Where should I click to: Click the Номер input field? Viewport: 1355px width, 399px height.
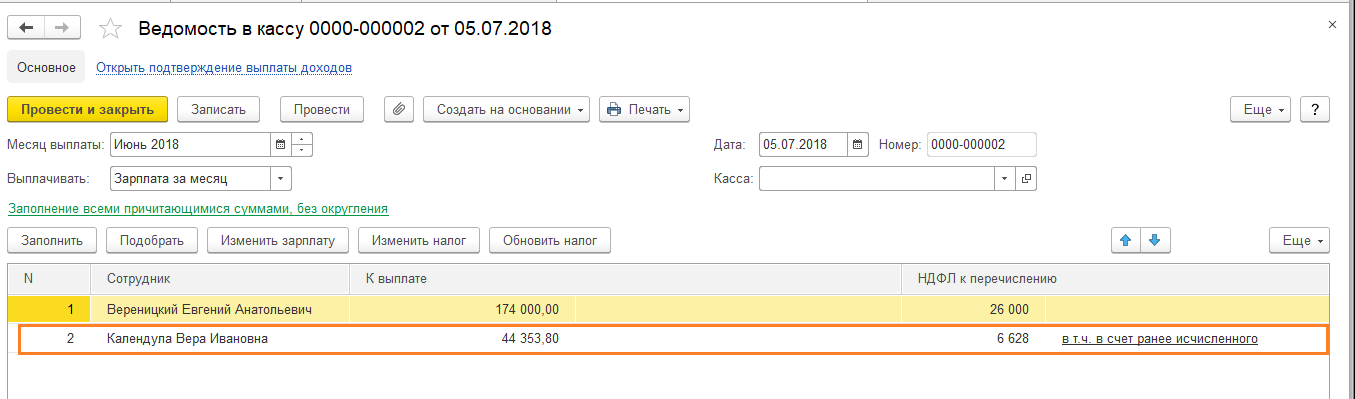coord(982,144)
